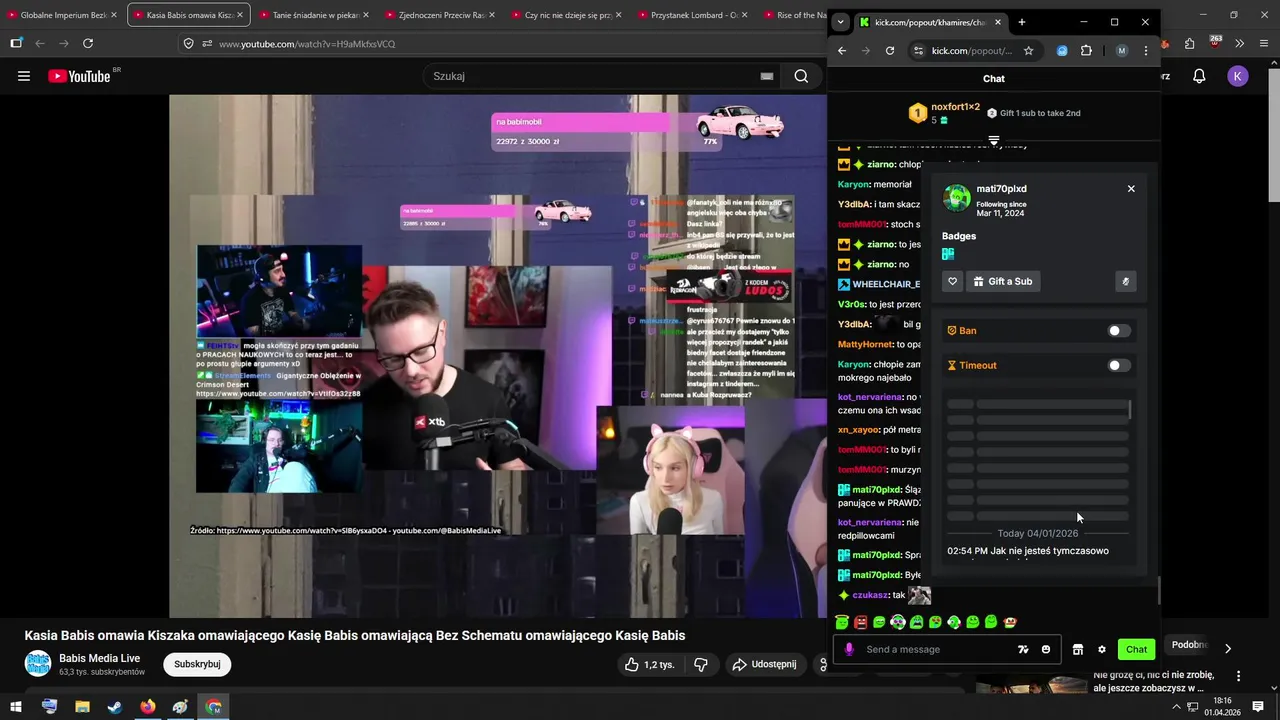View site information in Kick address bar
1280x720 pixels.
(x=918, y=51)
